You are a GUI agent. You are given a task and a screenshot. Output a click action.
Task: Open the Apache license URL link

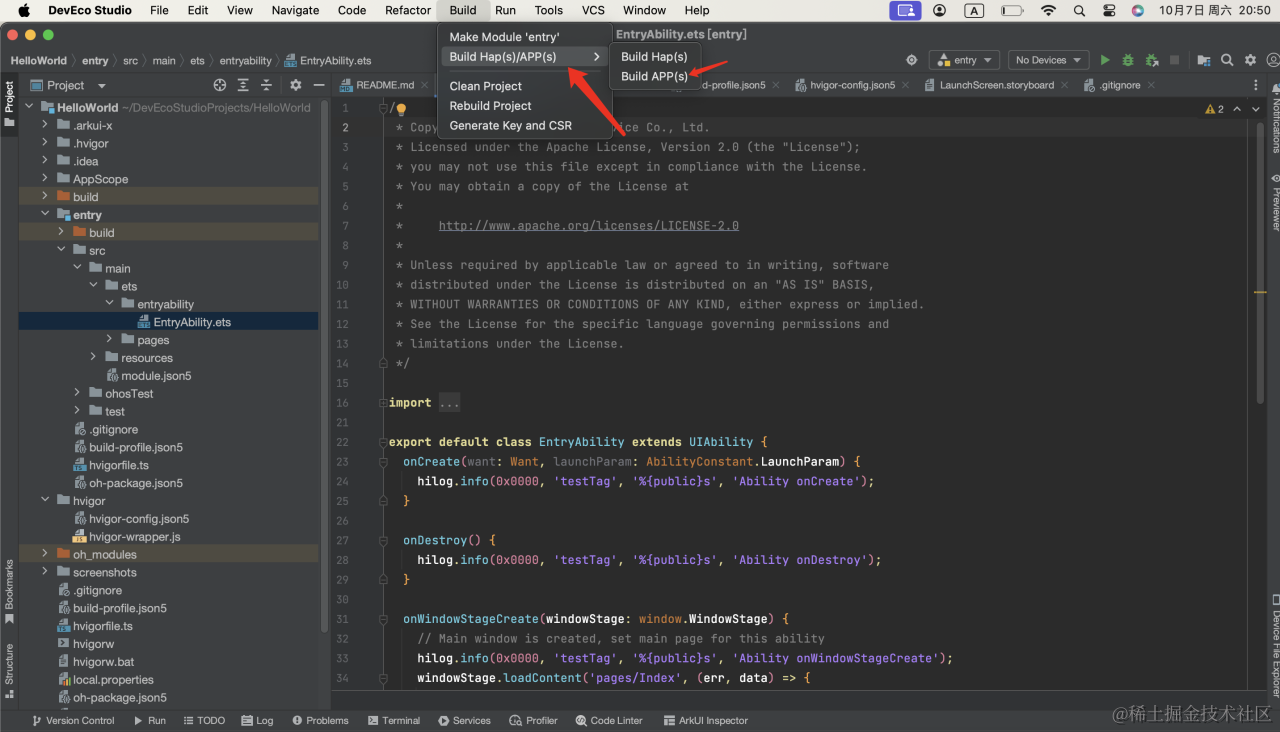pyautogui.click(x=588, y=226)
